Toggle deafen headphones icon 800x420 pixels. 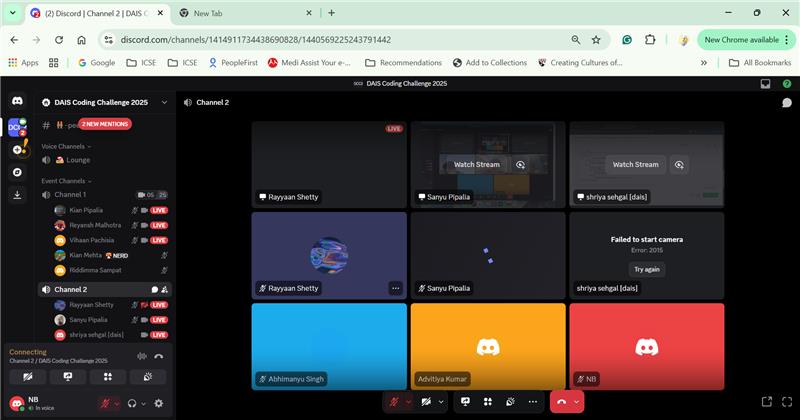[132, 403]
